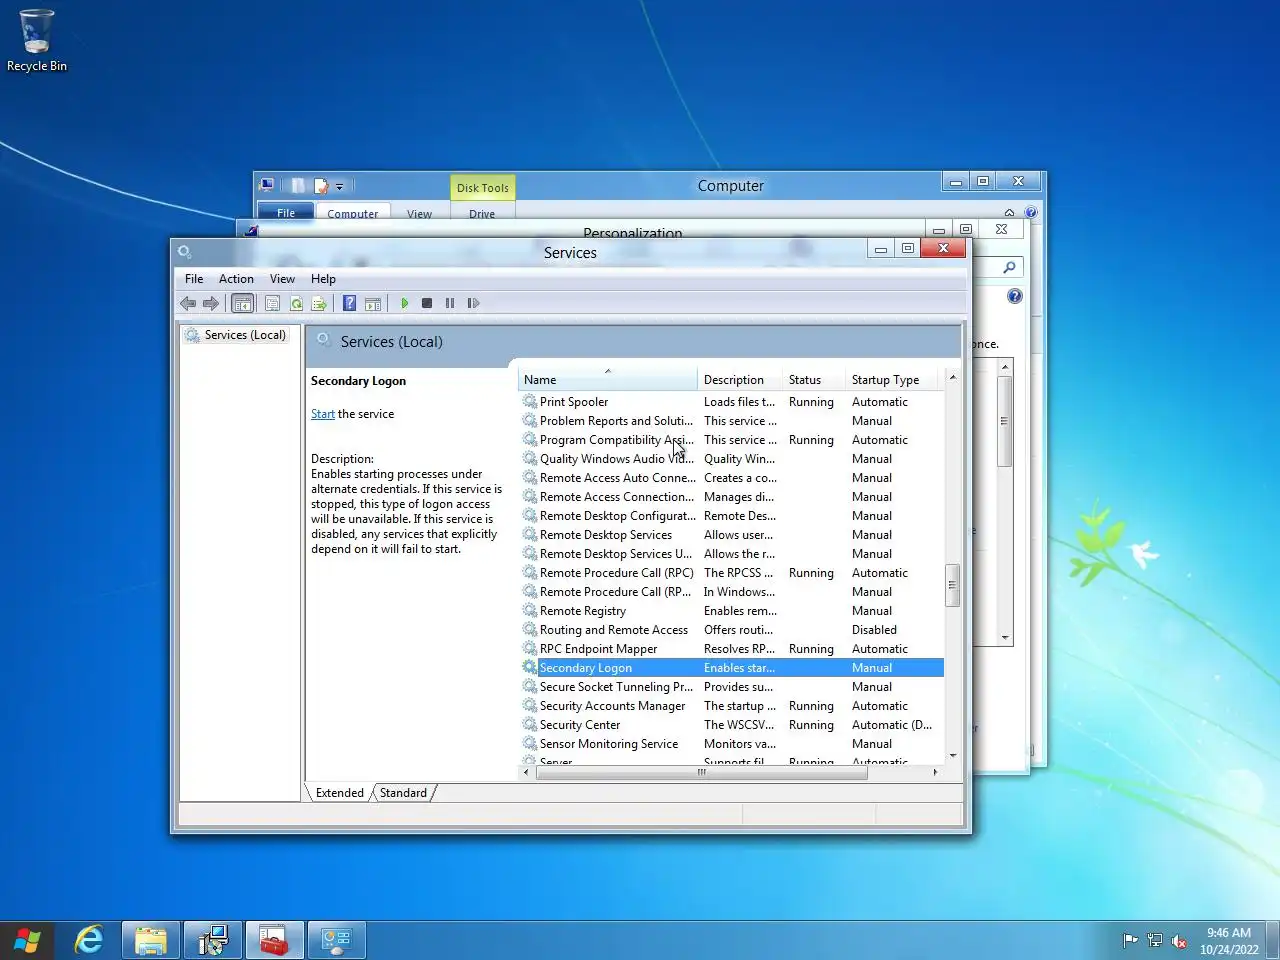1280x960 pixels.
Task: Open File Explorer from the taskbar
Action: pos(151,940)
